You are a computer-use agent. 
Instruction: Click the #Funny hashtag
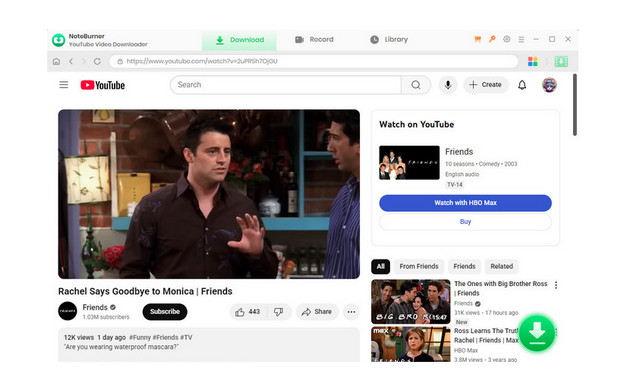click(140, 337)
